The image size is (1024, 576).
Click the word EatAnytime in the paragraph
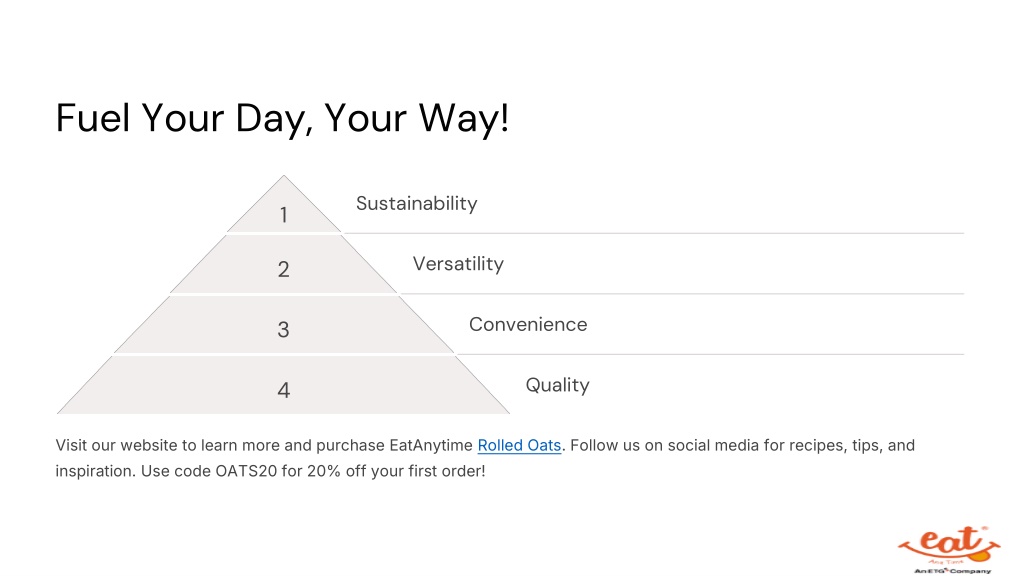[431, 445]
